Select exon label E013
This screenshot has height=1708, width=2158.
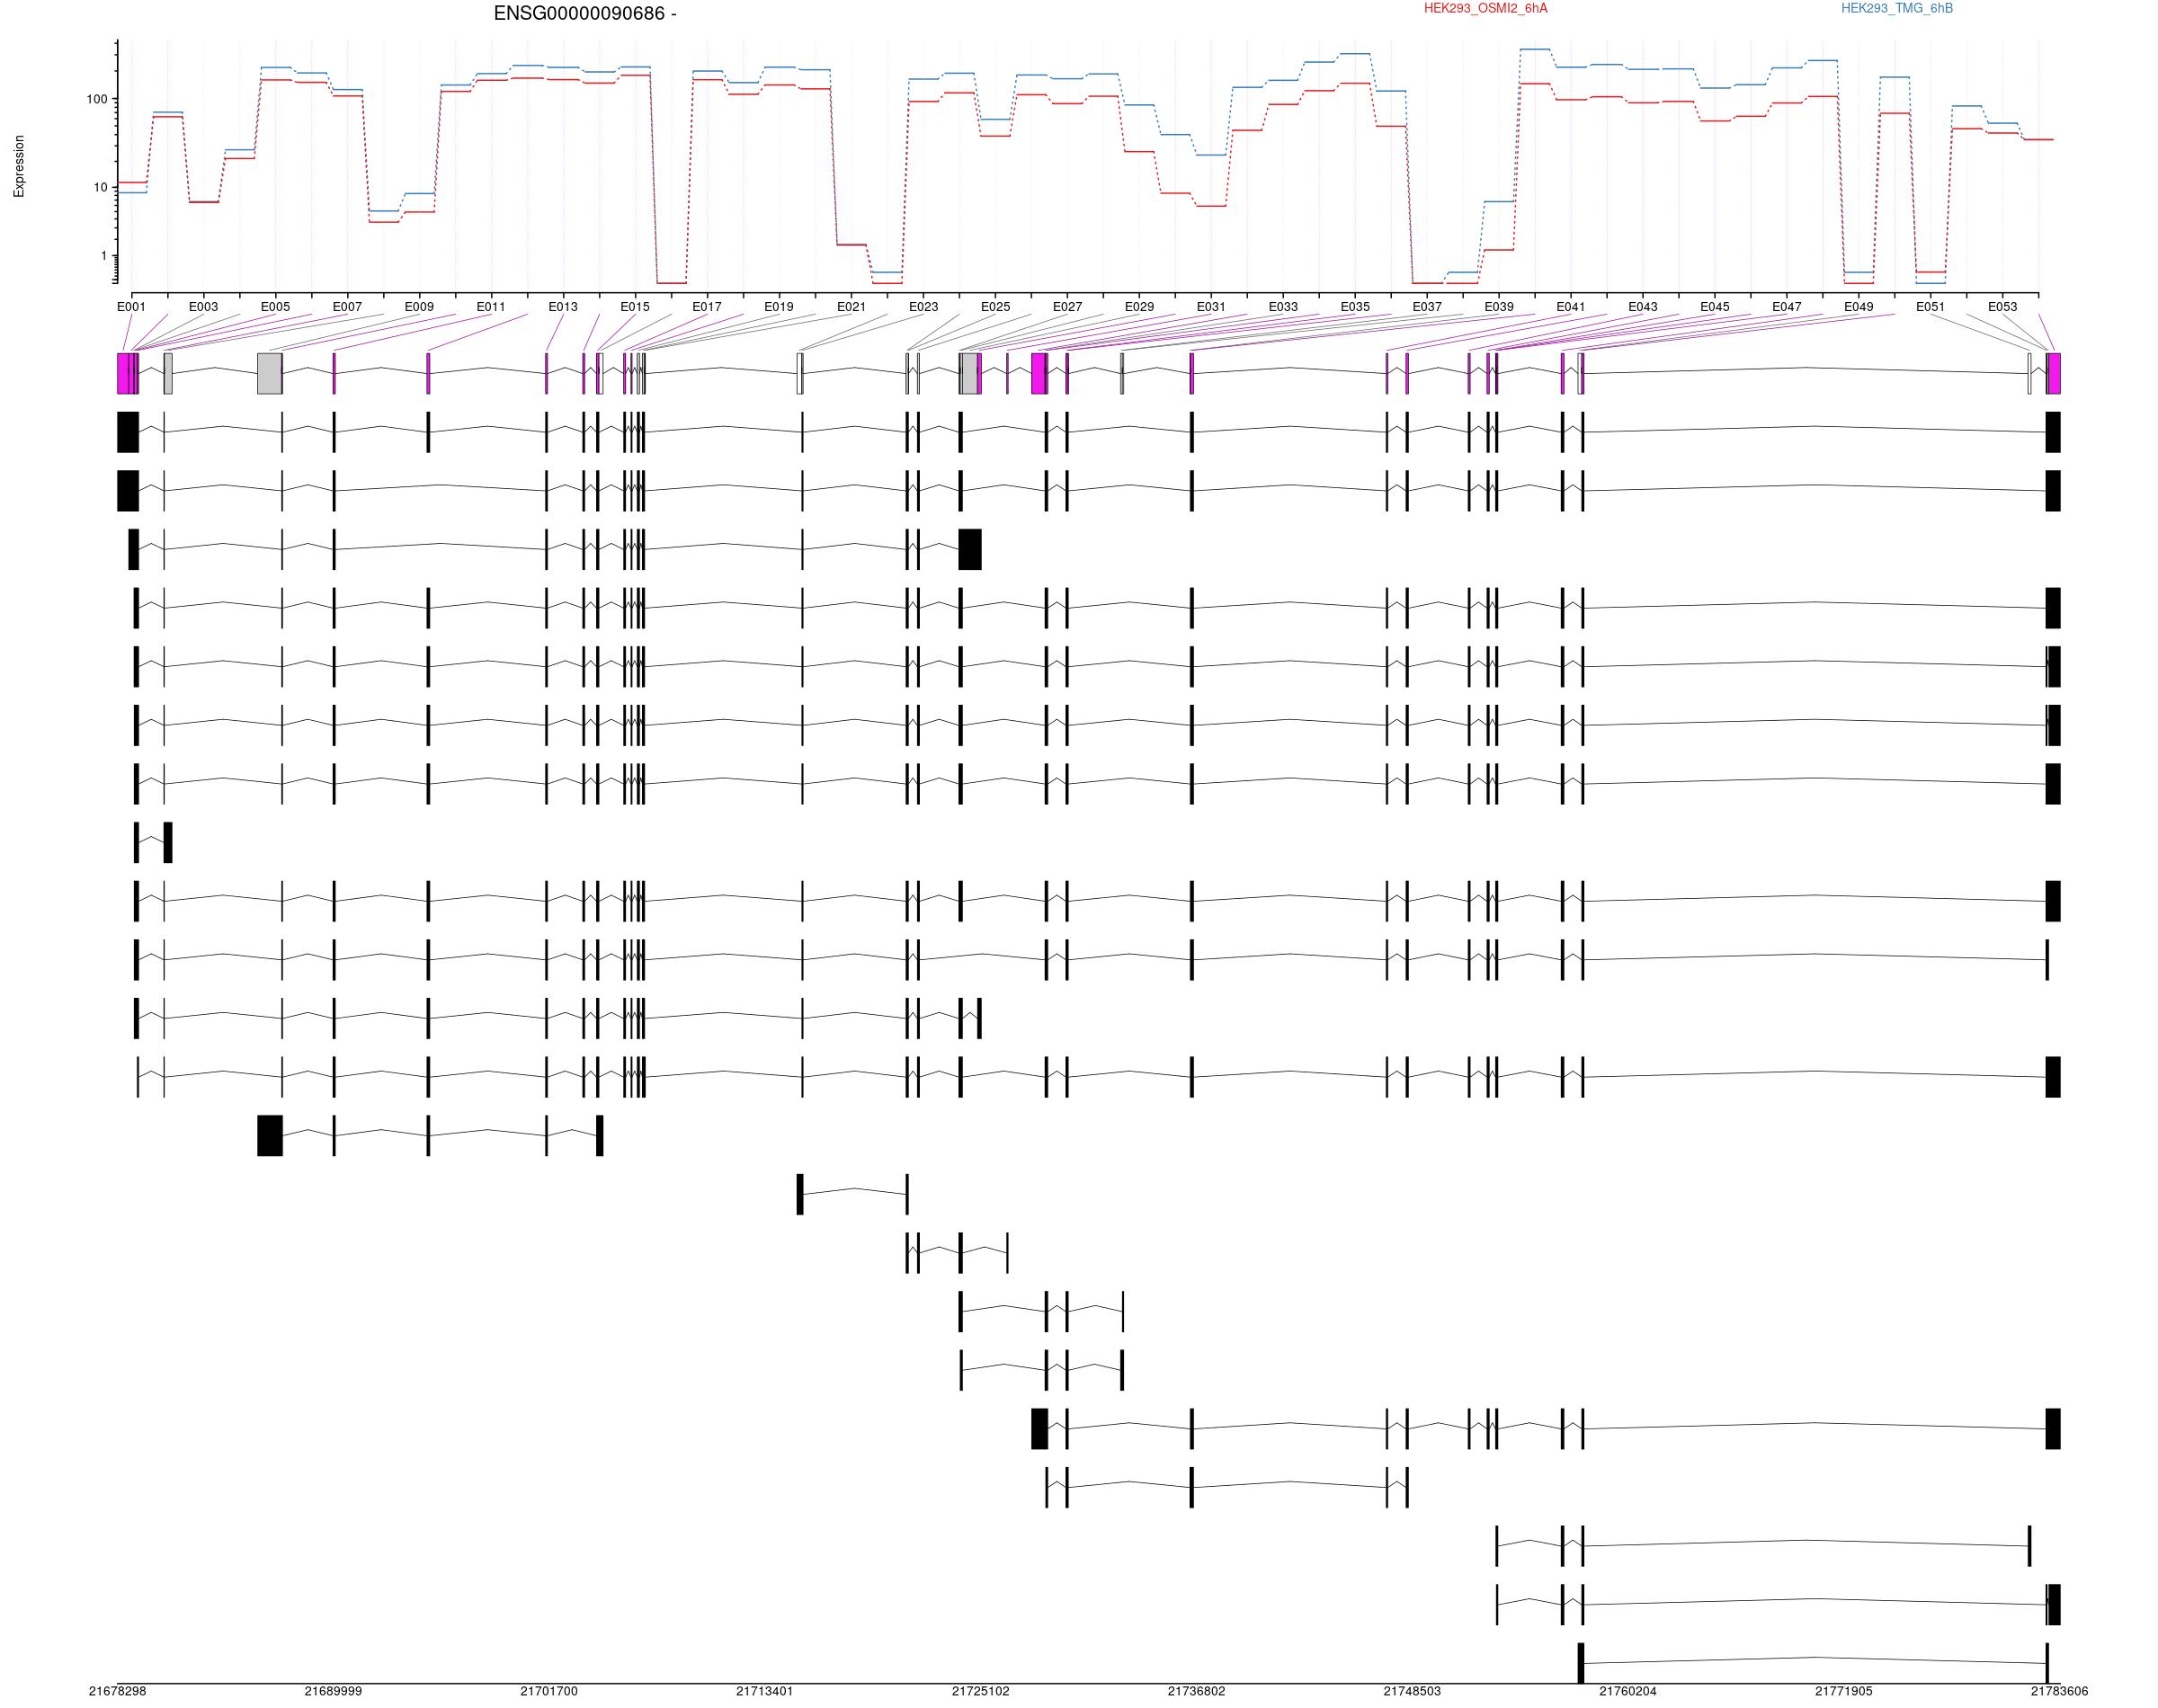[x=563, y=307]
